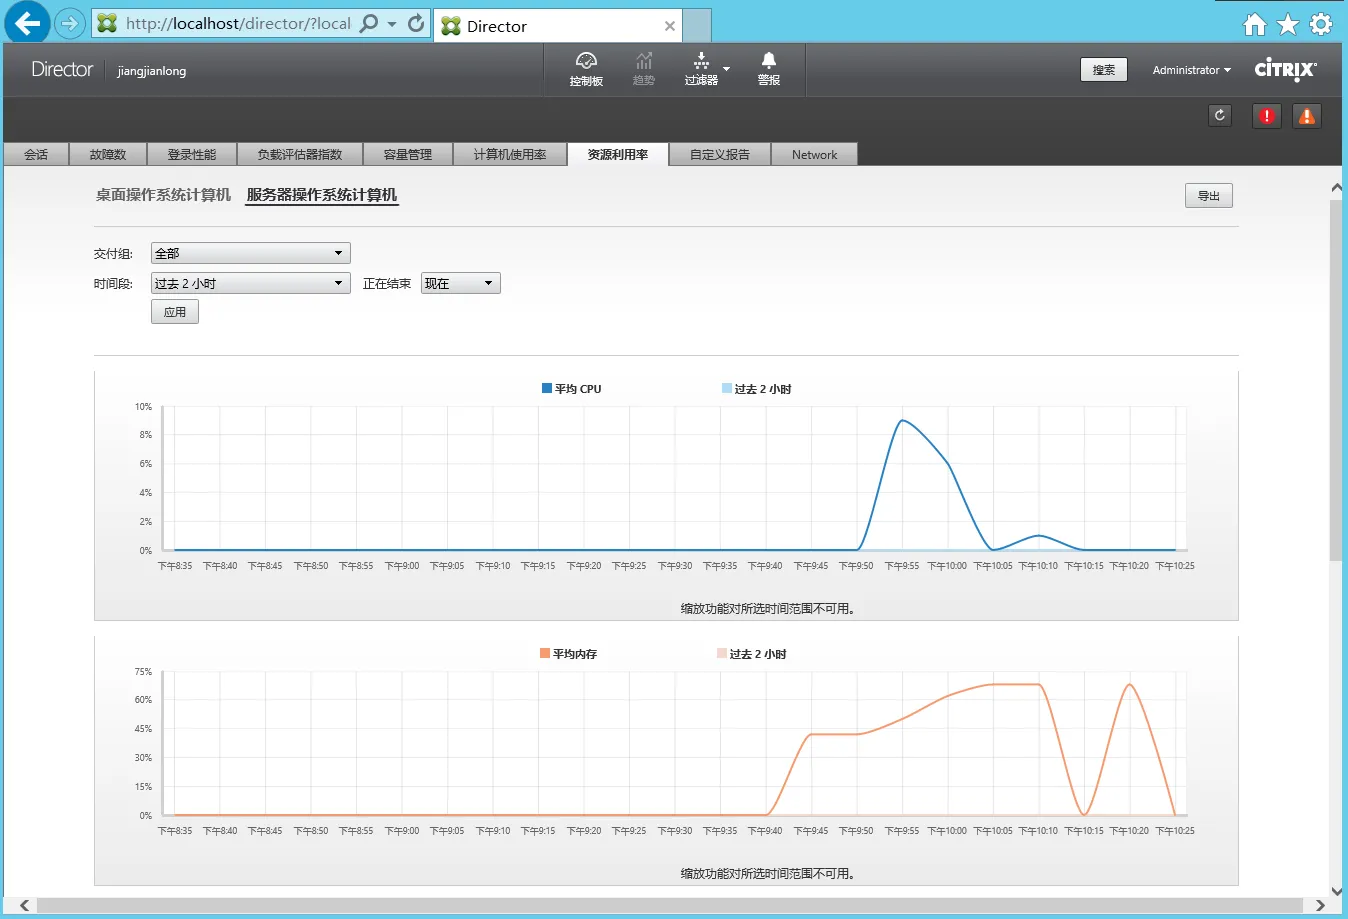The image size is (1348, 919).
Task: Close the Director browser tab
Action: [670, 26]
